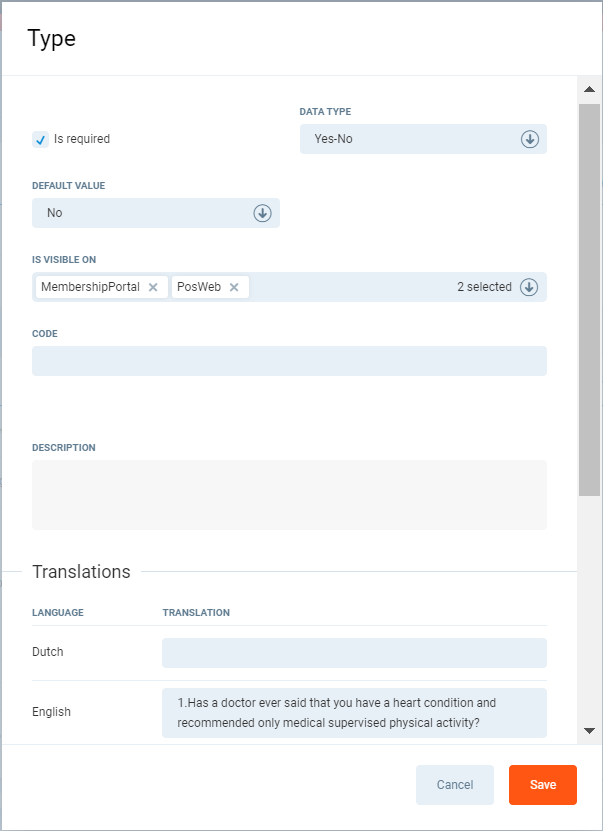The image size is (603, 831).
Task: Remove the PosWeb tag
Action: 234,287
